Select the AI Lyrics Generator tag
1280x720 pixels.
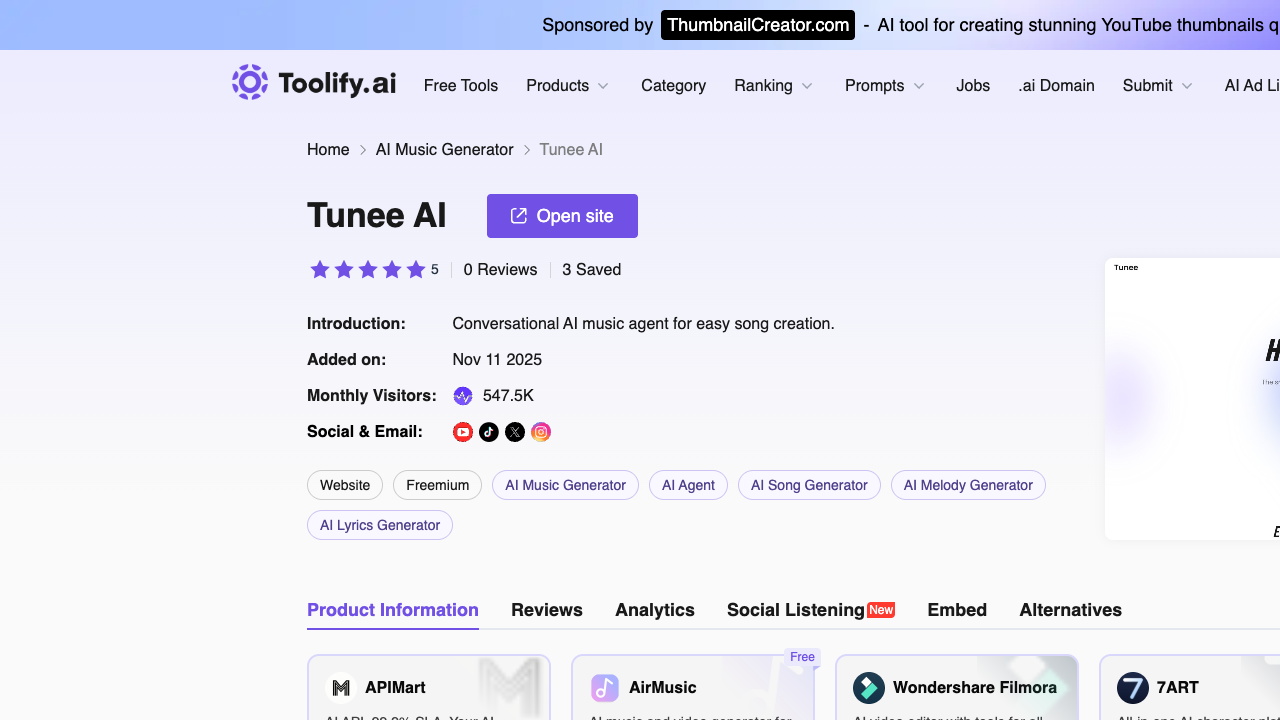[x=380, y=525]
